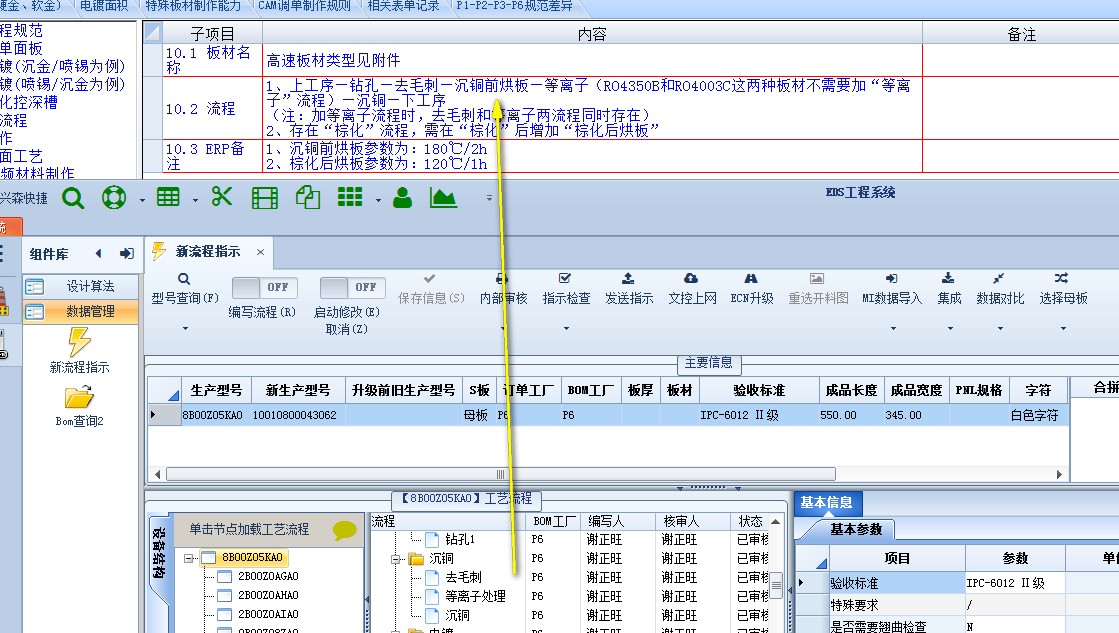This screenshot has height=633, width=1119.
Task: Collapse 组件库 panel with left arrow
Action: point(98,253)
